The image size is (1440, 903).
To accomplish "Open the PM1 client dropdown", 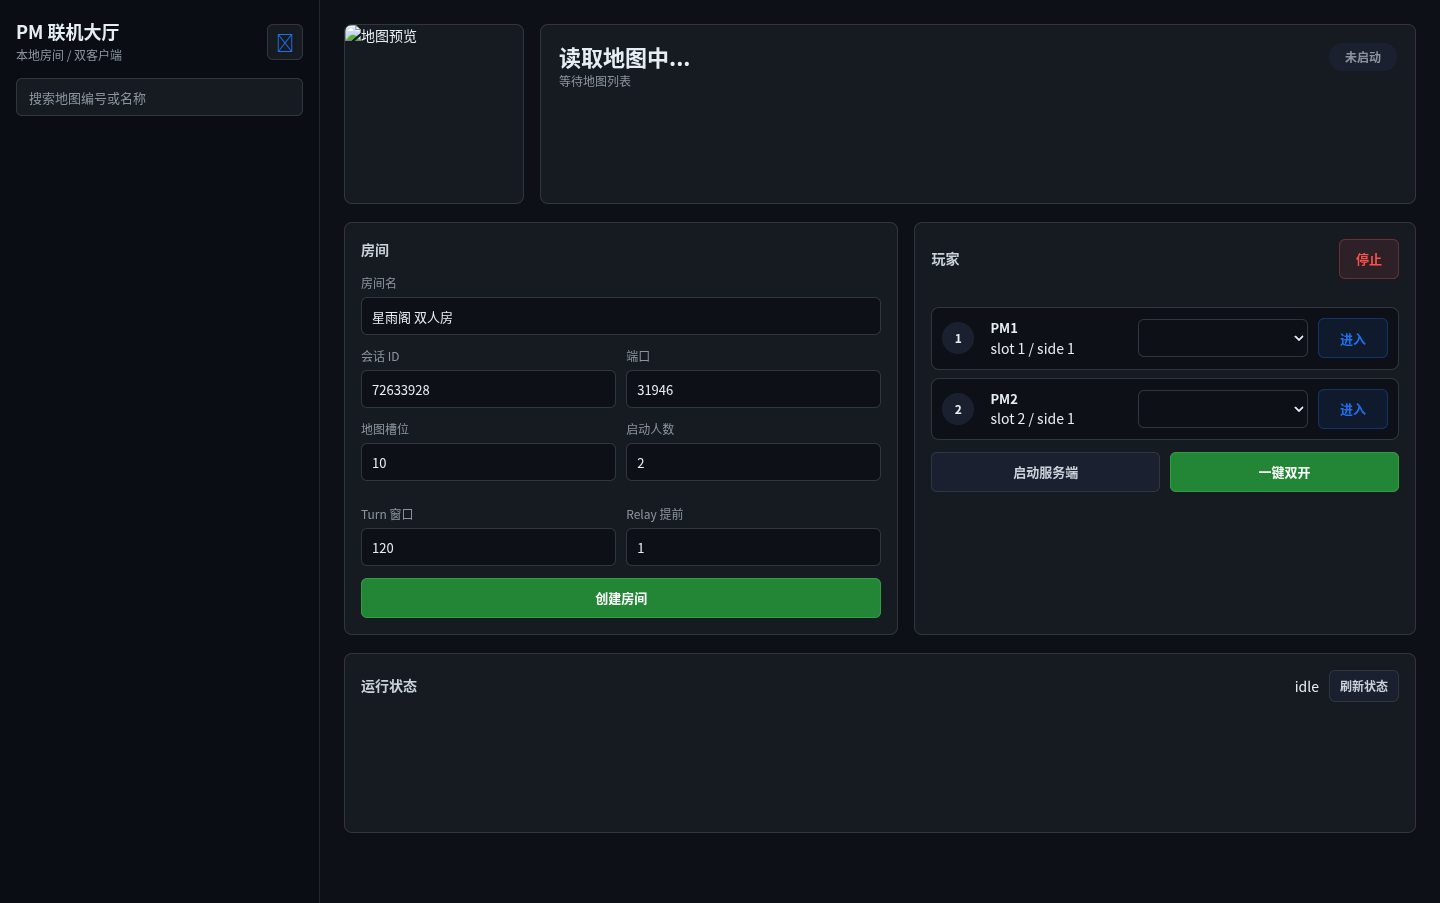I will click(x=1223, y=338).
